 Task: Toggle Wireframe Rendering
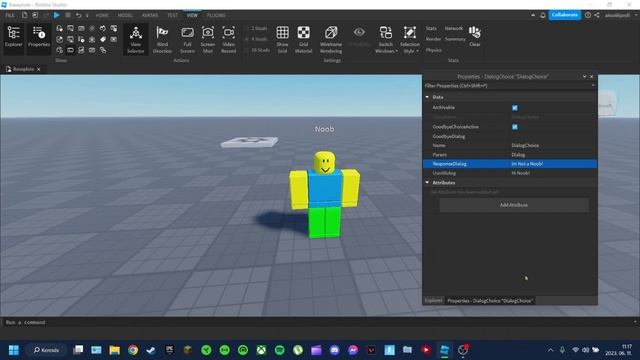331,39
